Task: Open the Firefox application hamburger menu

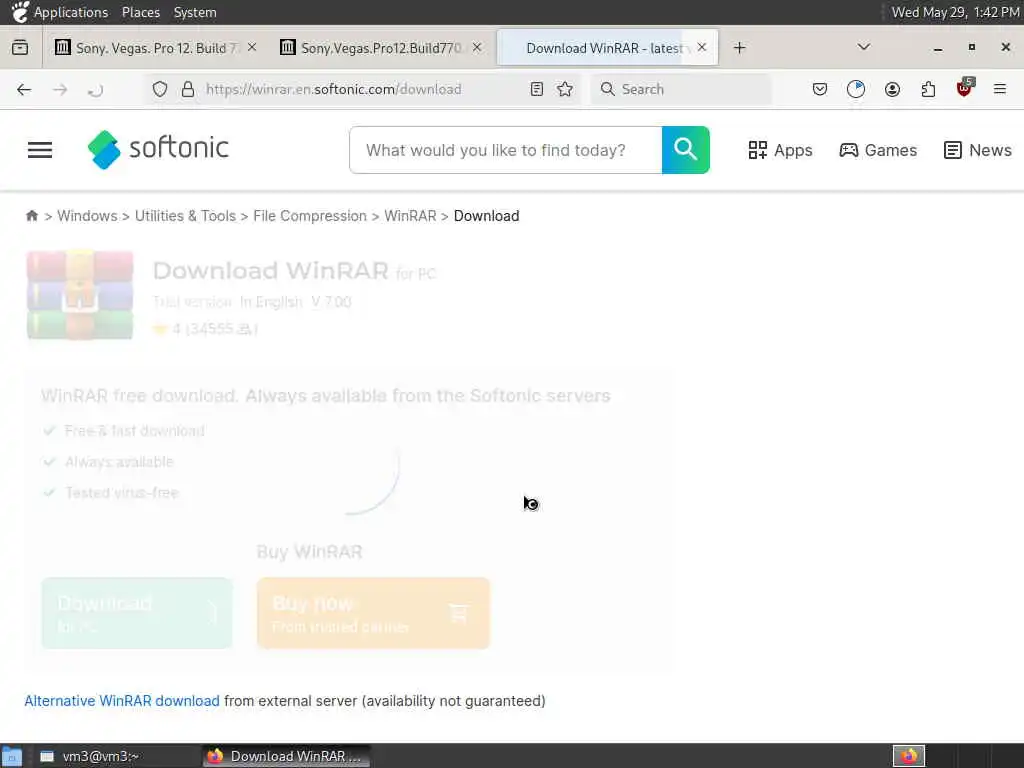Action: pos(1000,89)
